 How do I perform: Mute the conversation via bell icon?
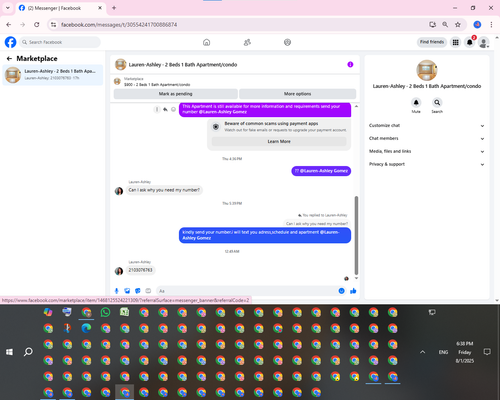click(416, 102)
